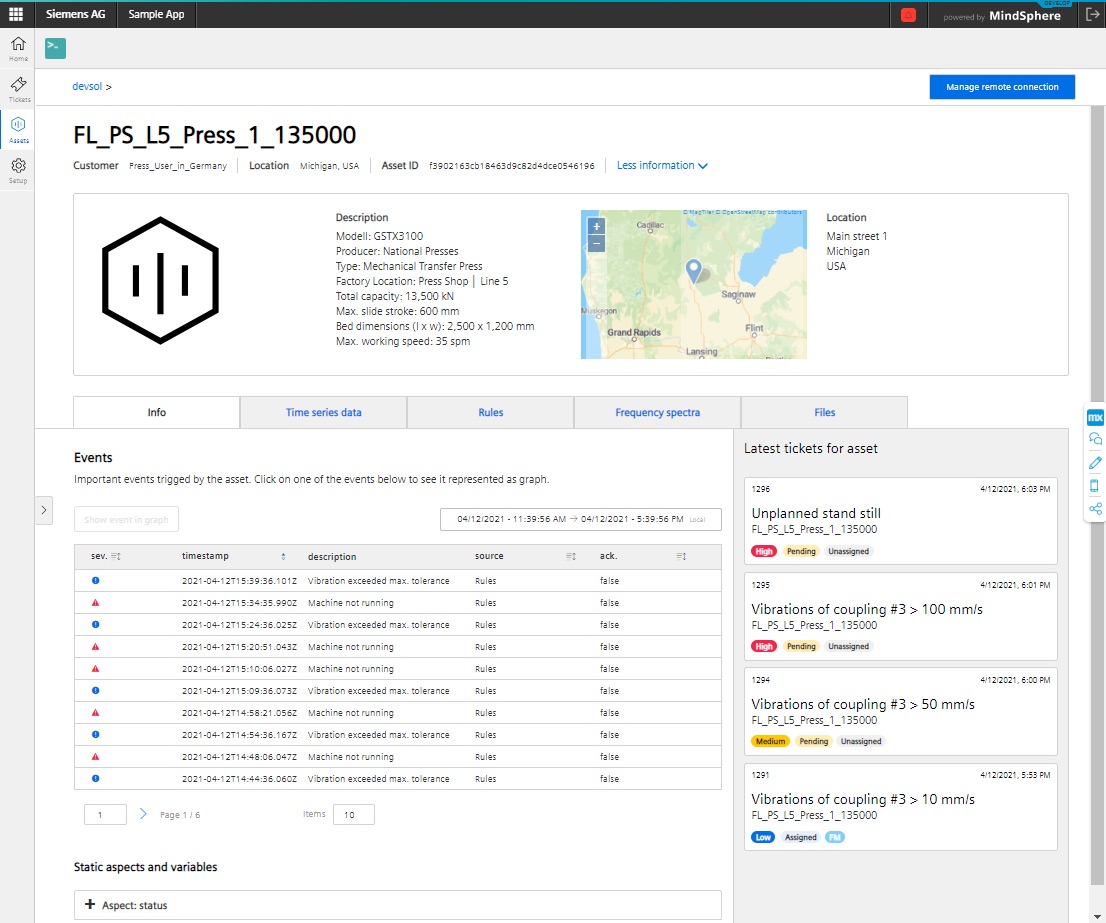1106x923 pixels.
Task: Go to next page of events
Action: click(143, 814)
